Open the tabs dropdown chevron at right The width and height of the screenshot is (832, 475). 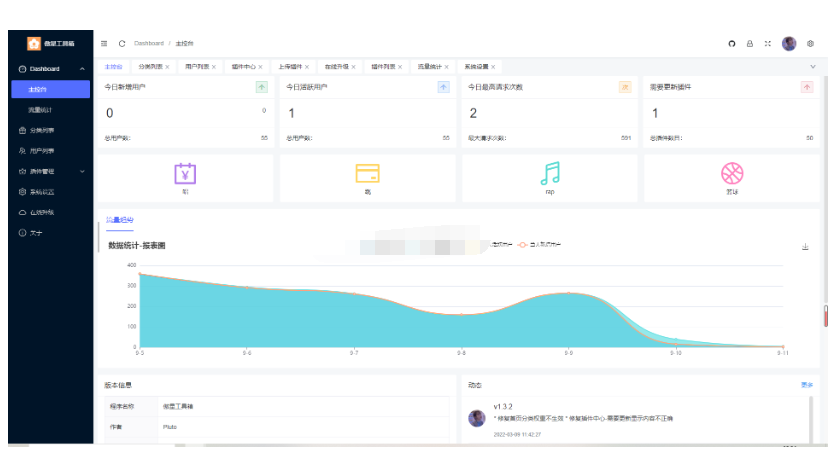813,67
